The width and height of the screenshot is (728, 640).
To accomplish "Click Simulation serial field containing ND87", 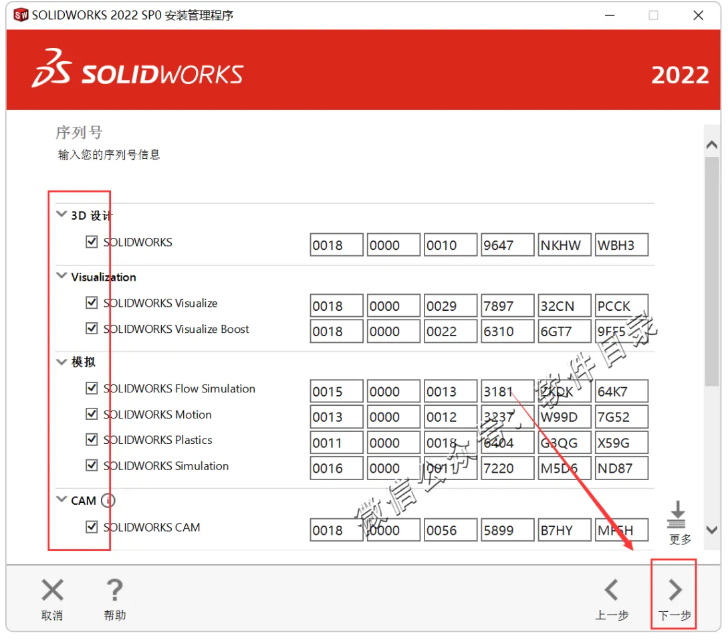I will pyautogui.click(x=622, y=468).
